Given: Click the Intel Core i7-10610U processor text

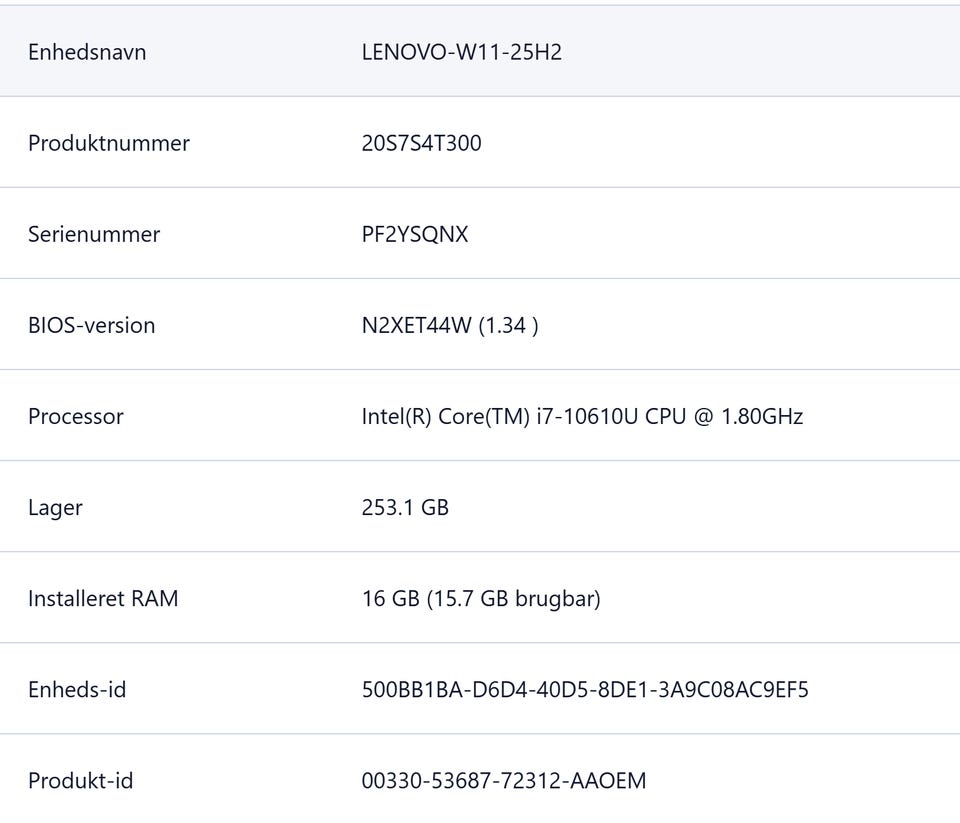Looking at the screenshot, I should coord(582,416).
